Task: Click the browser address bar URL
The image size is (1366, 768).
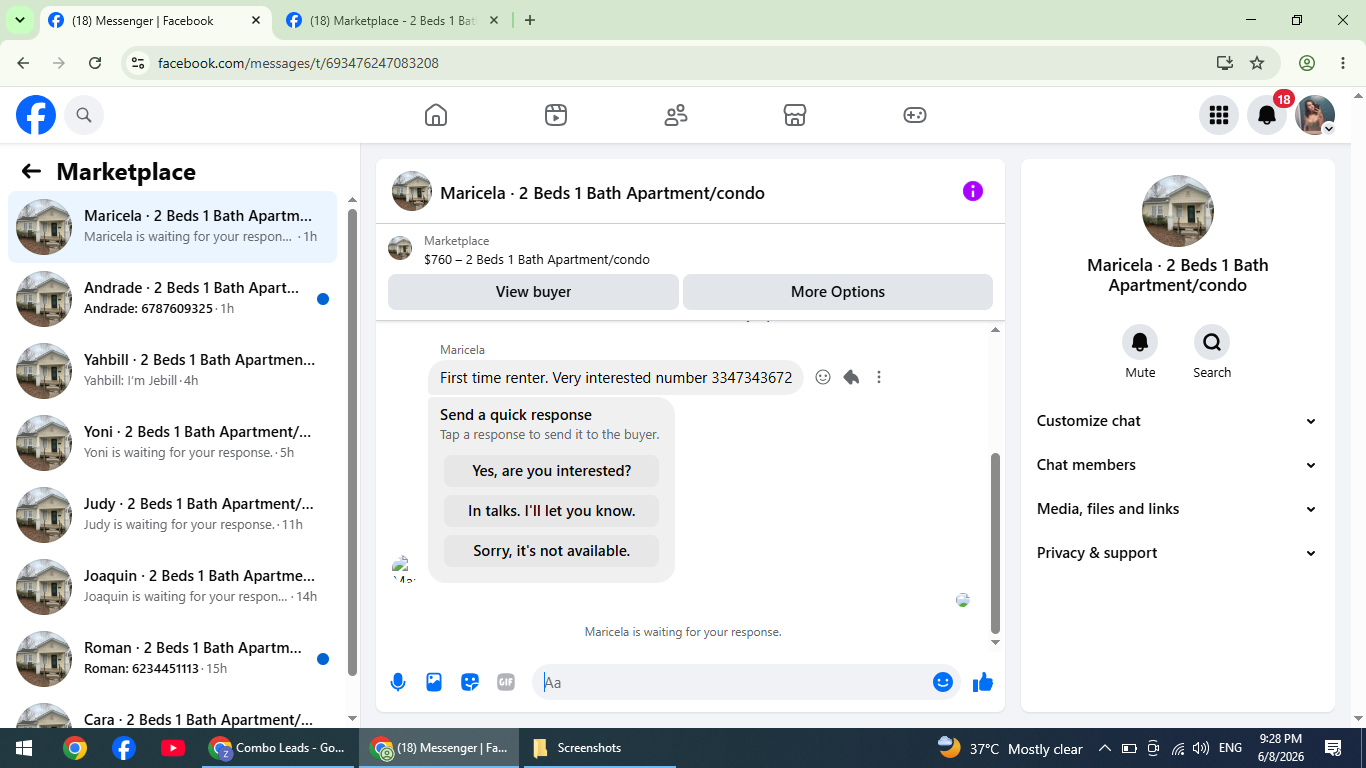Action: click(298, 63)
